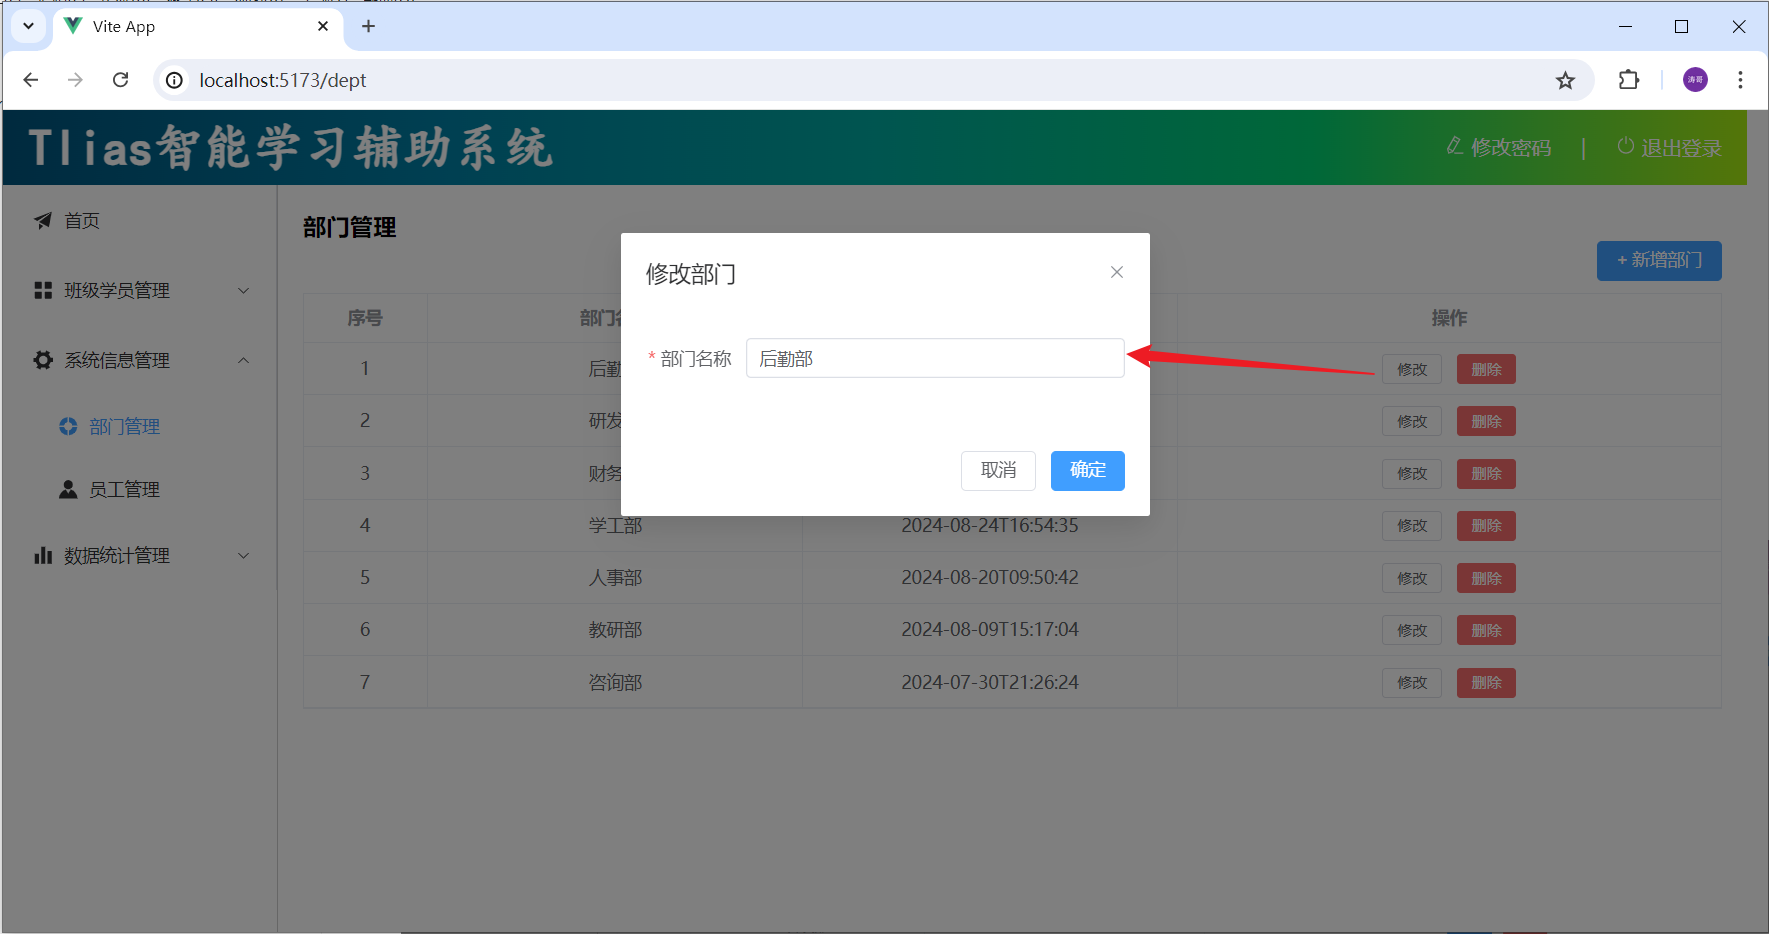The width and height of the screenshot is (1769, 934).
Task: Click the 系统信息管理 gear icon
Action: click(43, 360)
